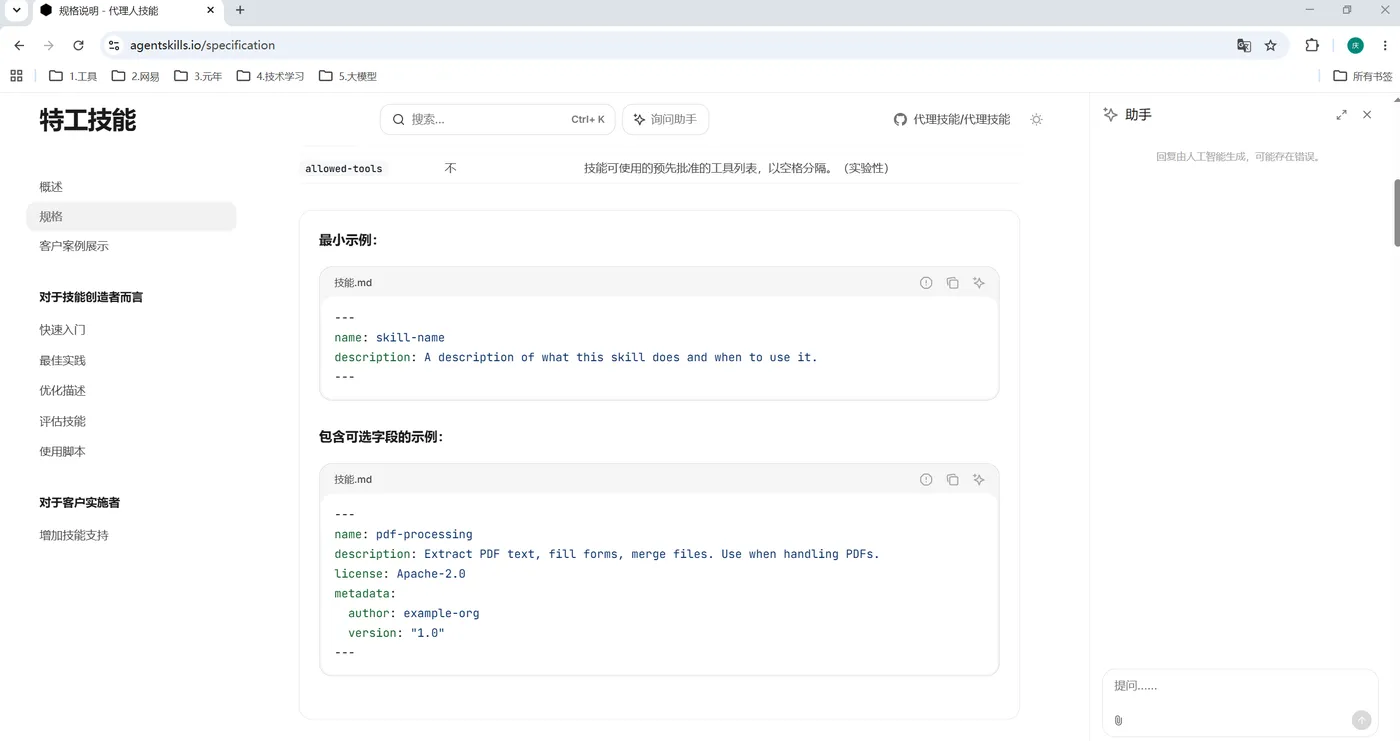Image resolution: width=1400 pixels, height=741 pixels.
Task: Report issue icon on optional fields block
Action: coord(926,480)
